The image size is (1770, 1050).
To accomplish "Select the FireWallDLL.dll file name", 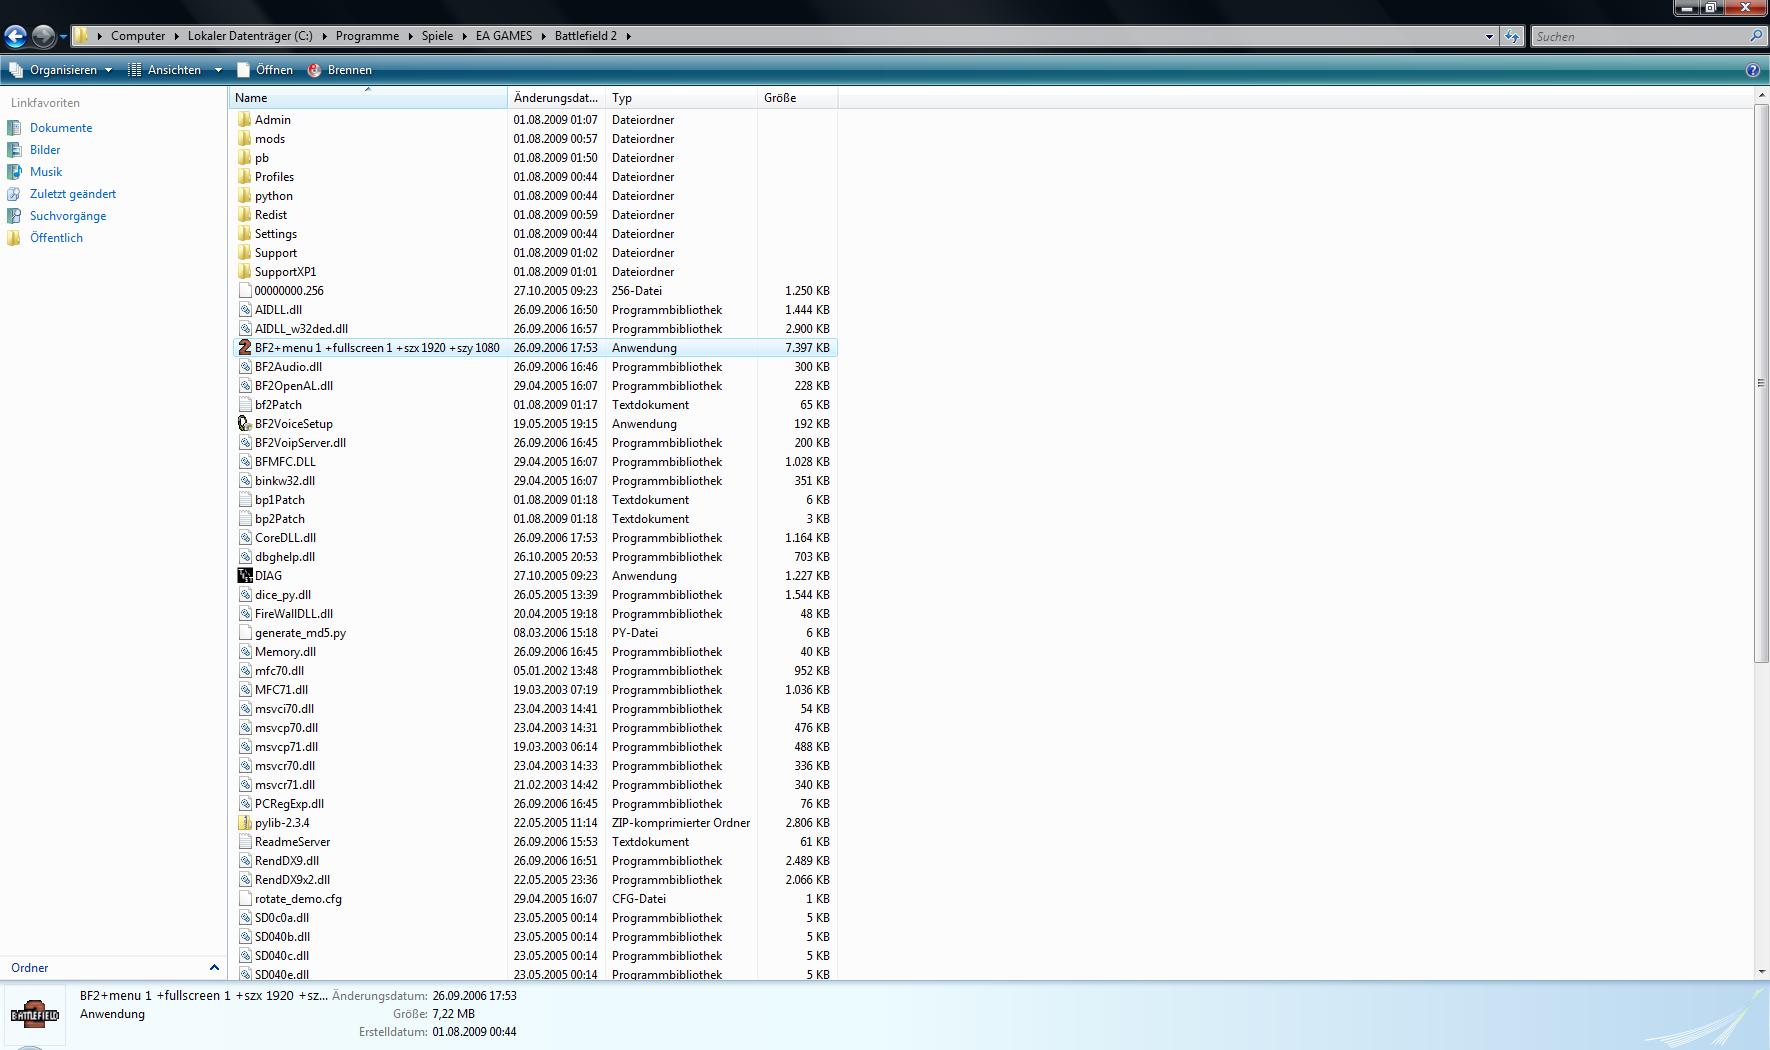I will 294,614.
